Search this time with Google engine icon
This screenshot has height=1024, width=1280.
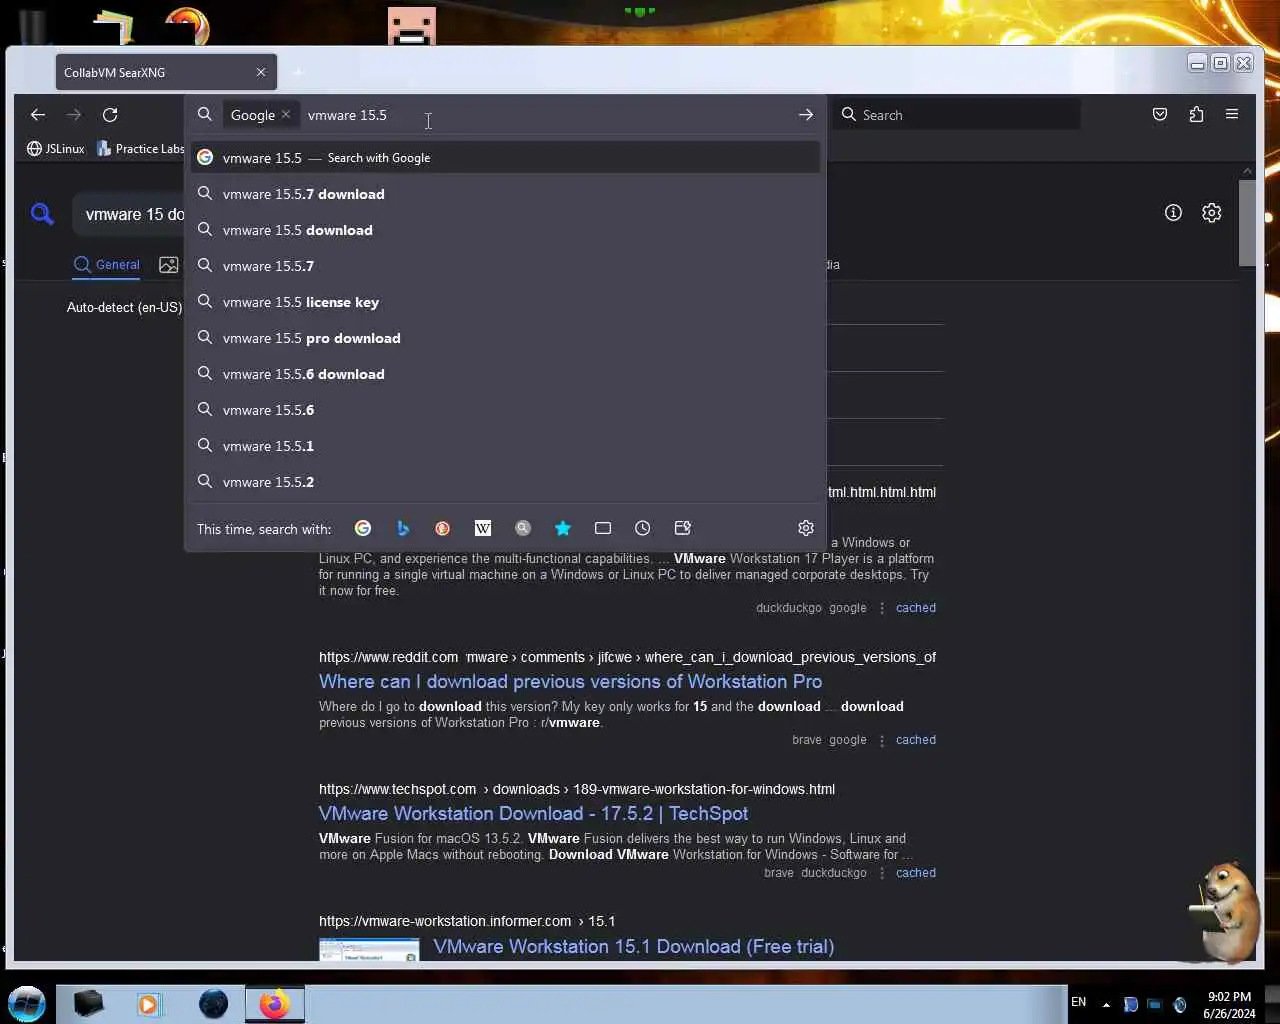pos(363,528)
